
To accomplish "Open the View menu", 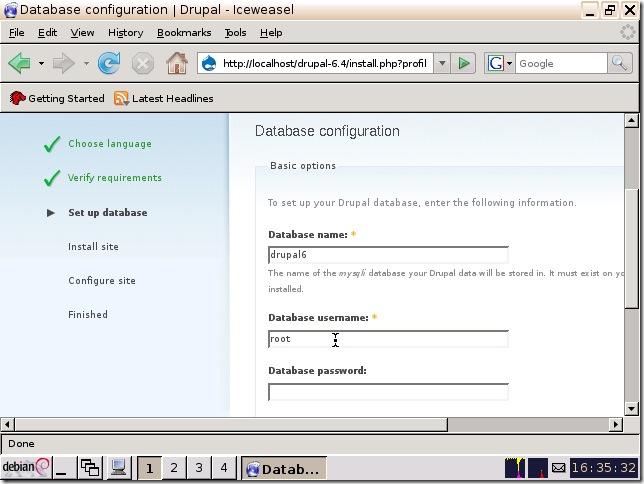I will (82, 32).
